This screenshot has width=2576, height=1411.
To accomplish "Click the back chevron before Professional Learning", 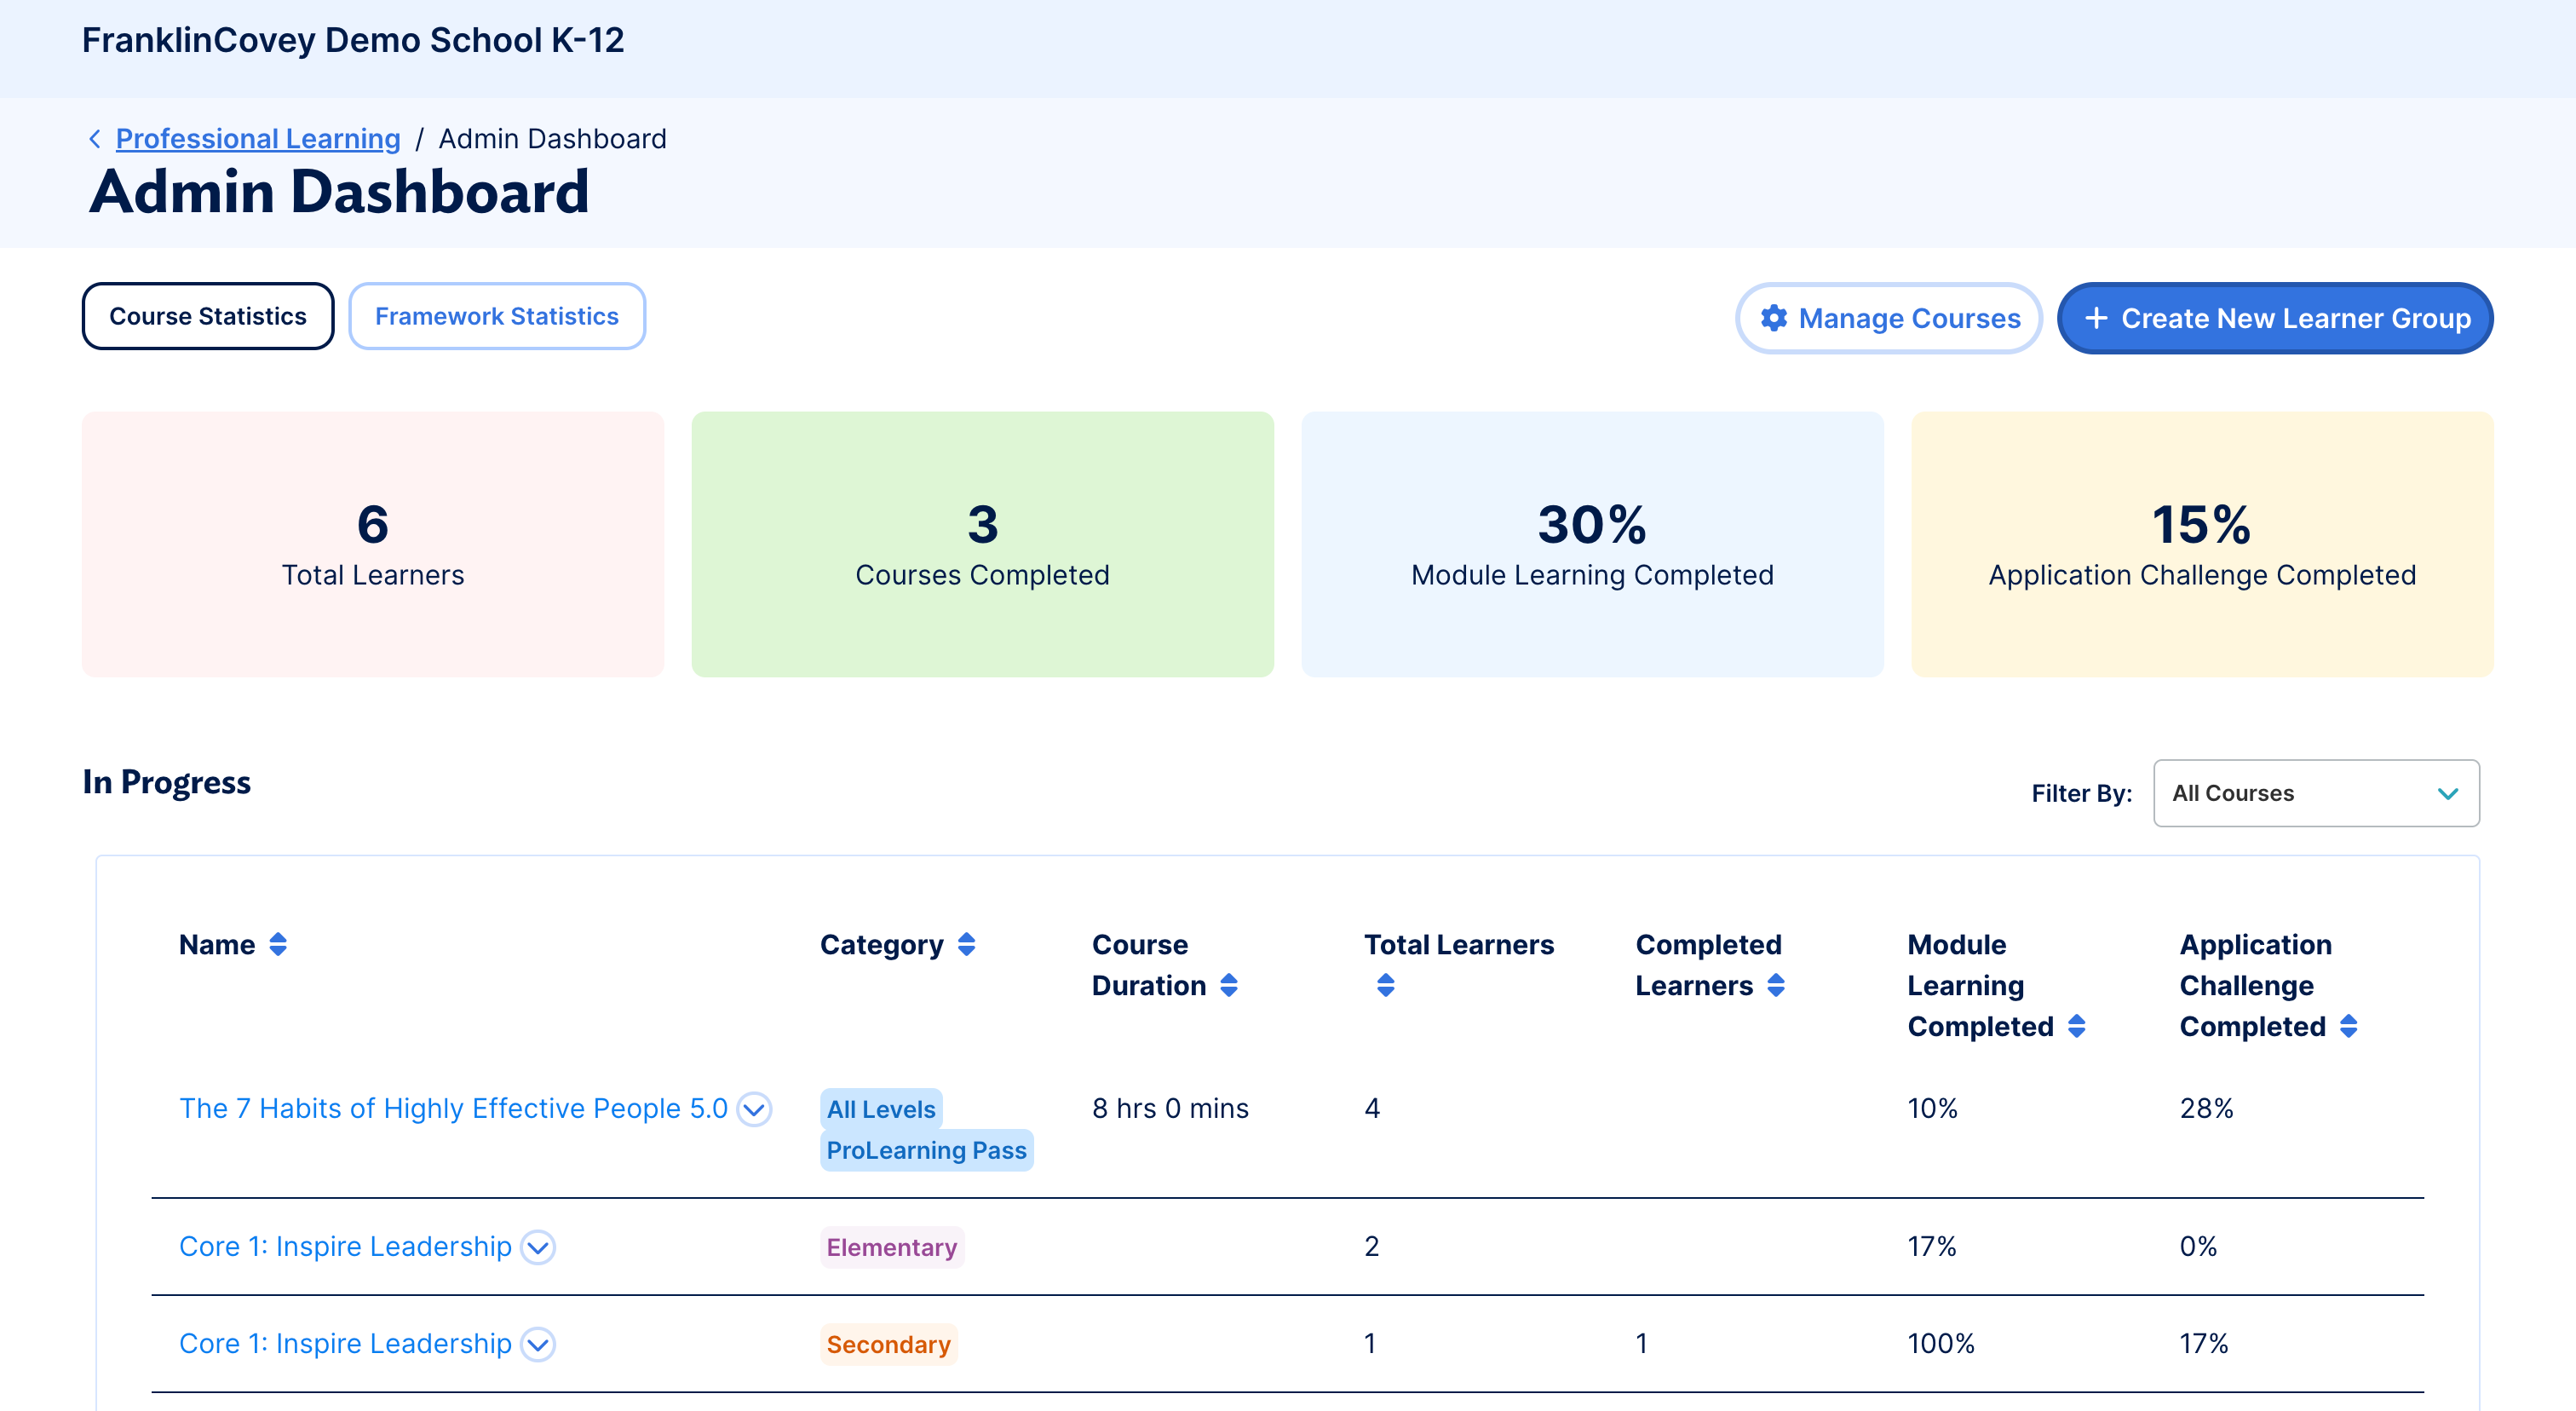I will [x=95, y=139].
